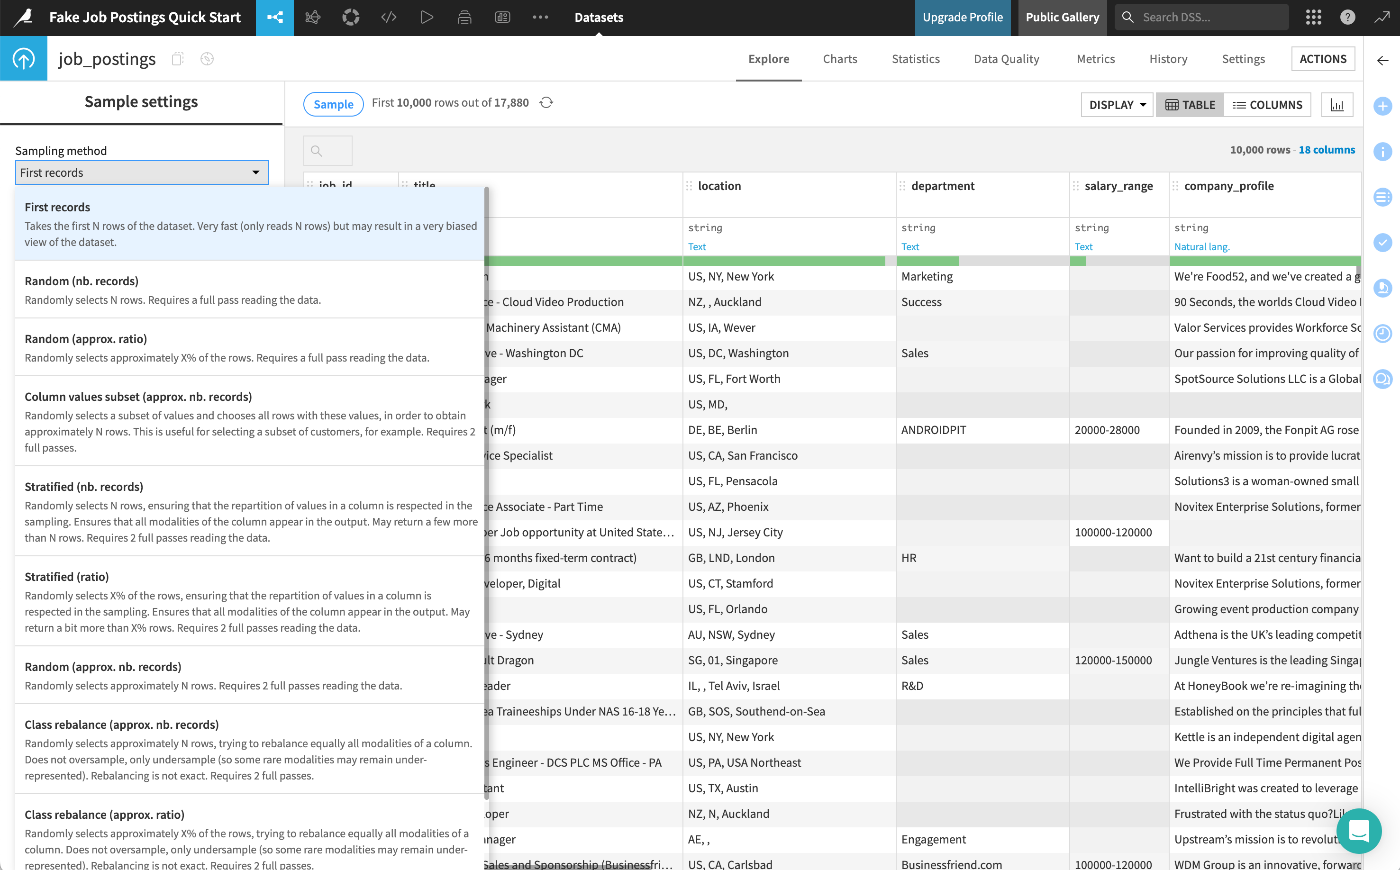The image size is (1400, 870).
Task: Open the Settings tab
Action: (x=1244, y=59)
